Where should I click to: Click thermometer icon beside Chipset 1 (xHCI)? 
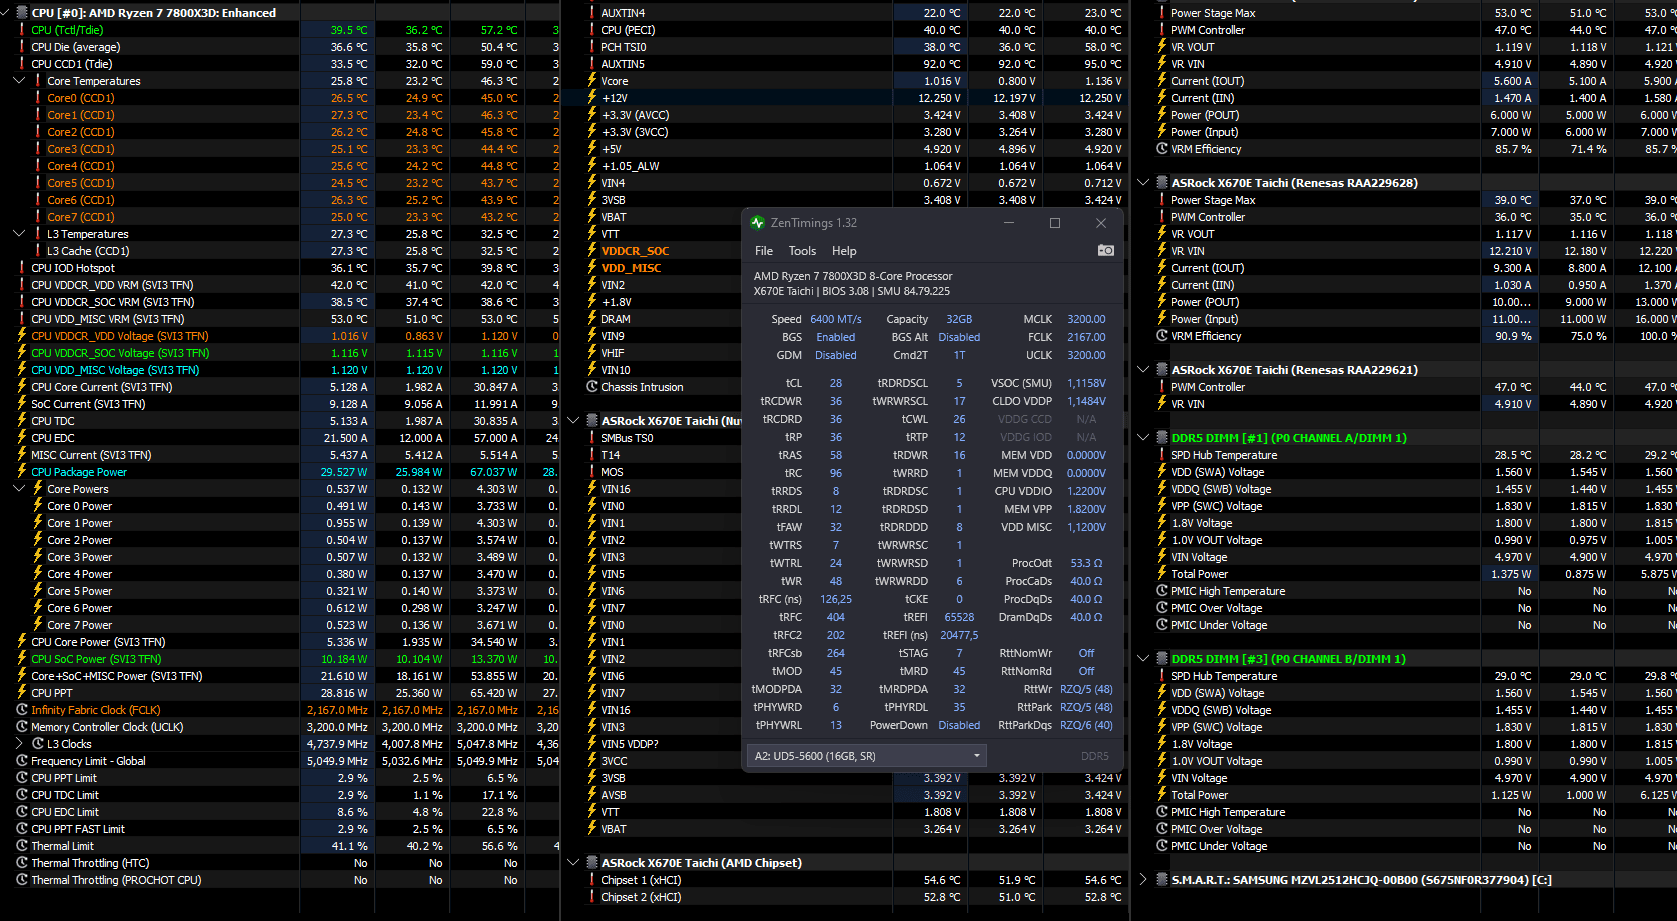592,880
